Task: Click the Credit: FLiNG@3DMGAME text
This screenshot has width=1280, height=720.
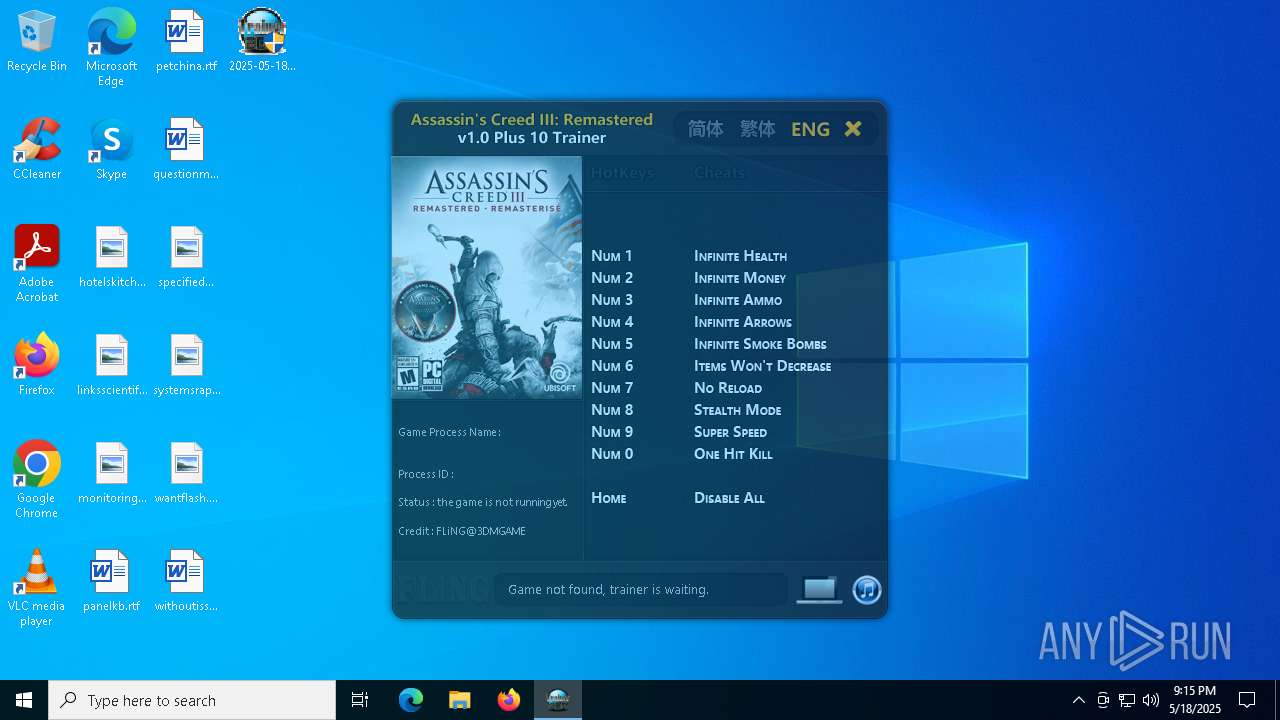Action: pyautogui.click(x=462, y=531)
